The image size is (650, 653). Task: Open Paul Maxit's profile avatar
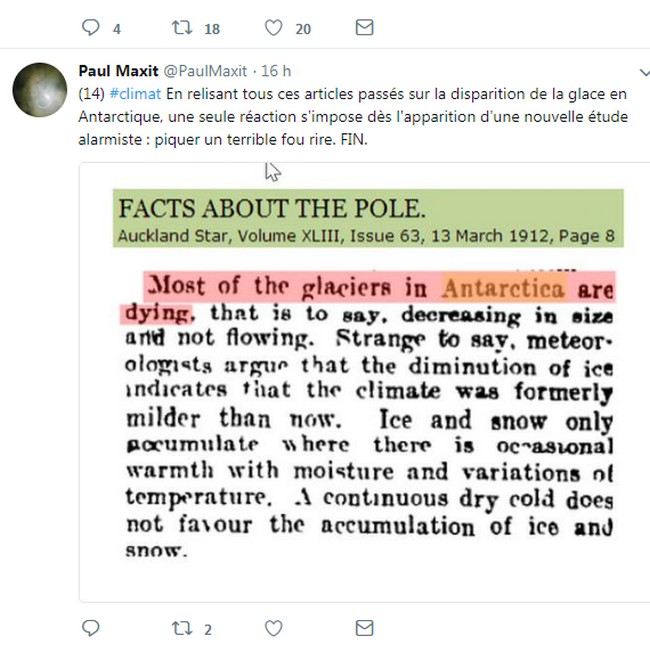tap(40, 89)
